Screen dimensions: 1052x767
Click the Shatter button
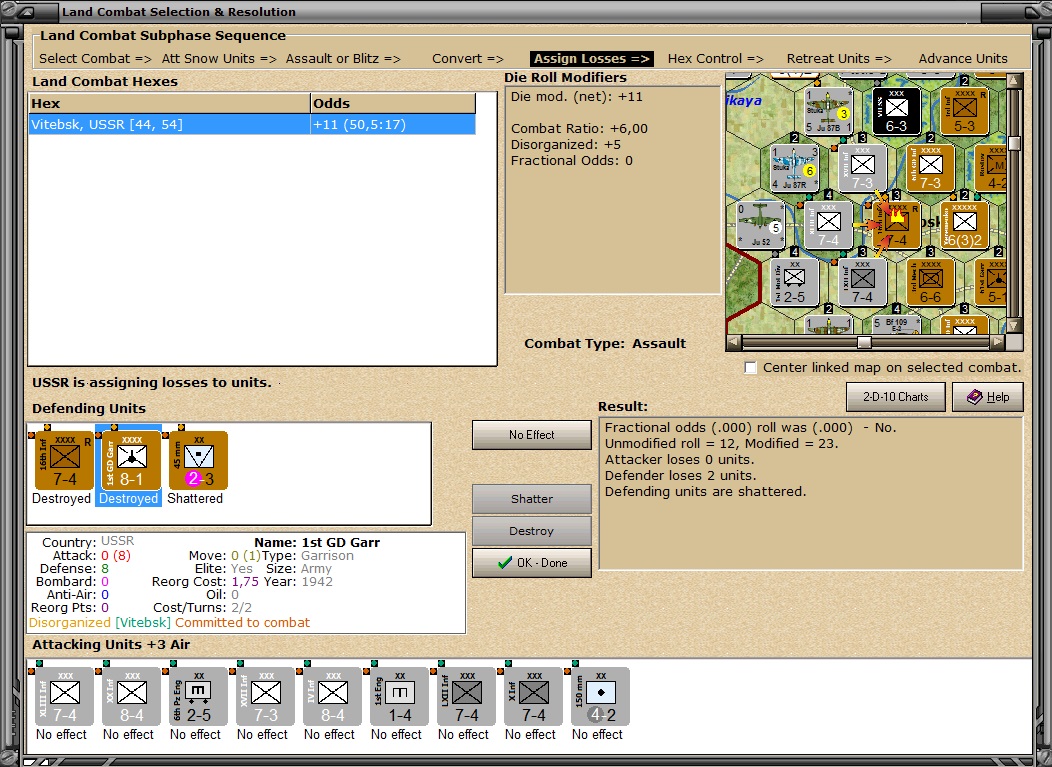[x=531, y=499]
